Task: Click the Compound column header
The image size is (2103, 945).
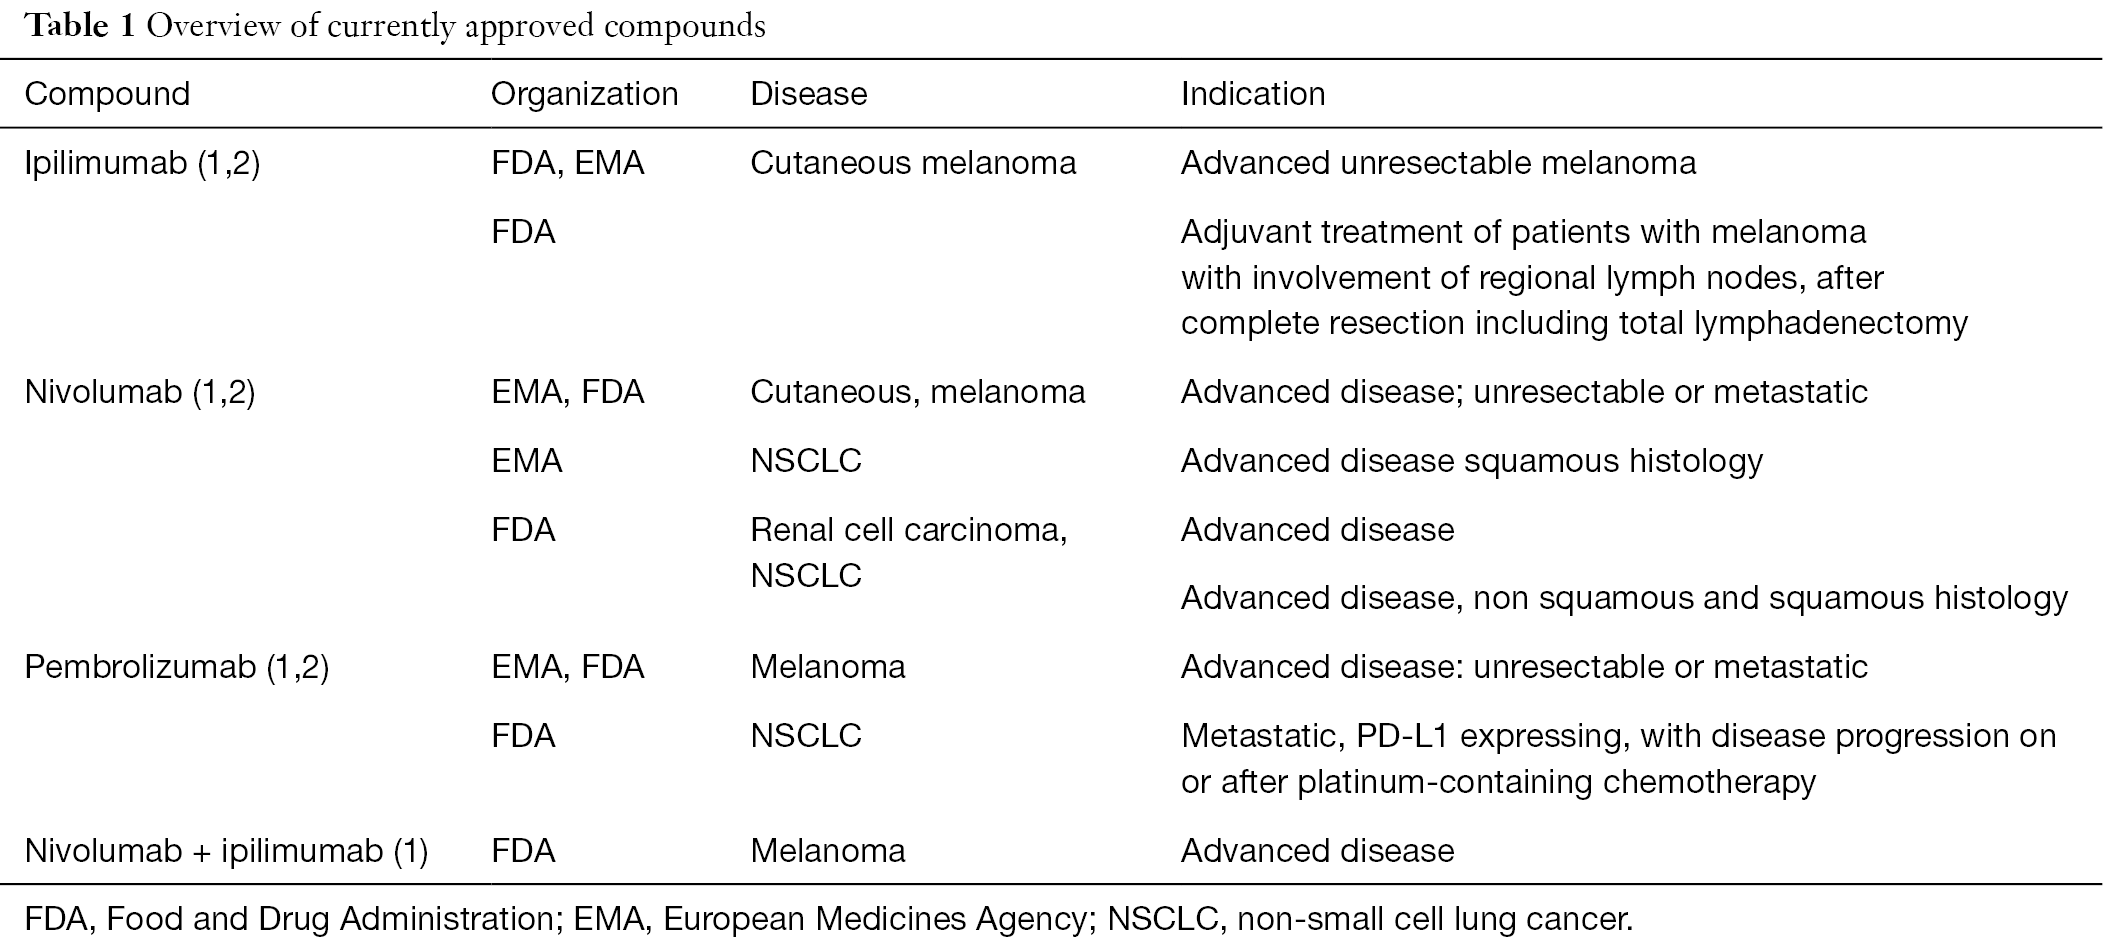Action: pos(107,94)
